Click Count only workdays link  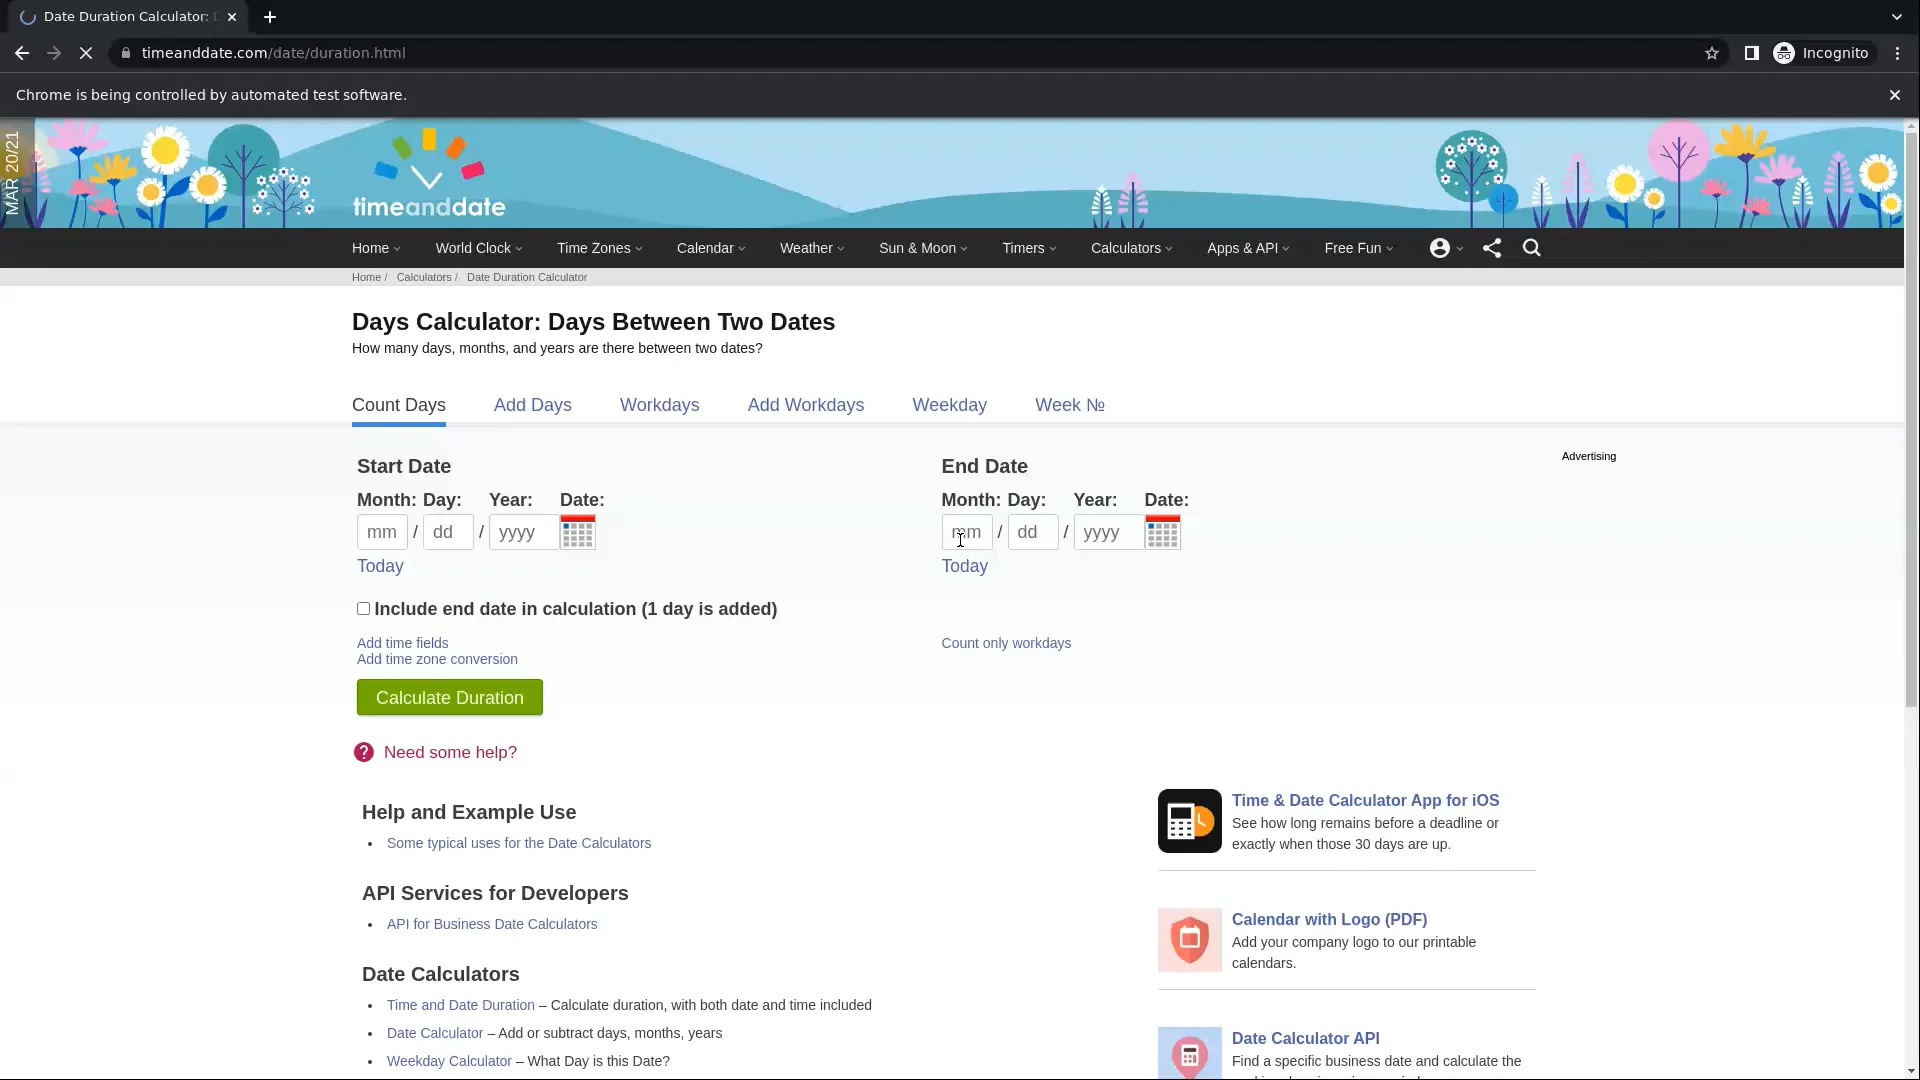tap(1006, 643)
